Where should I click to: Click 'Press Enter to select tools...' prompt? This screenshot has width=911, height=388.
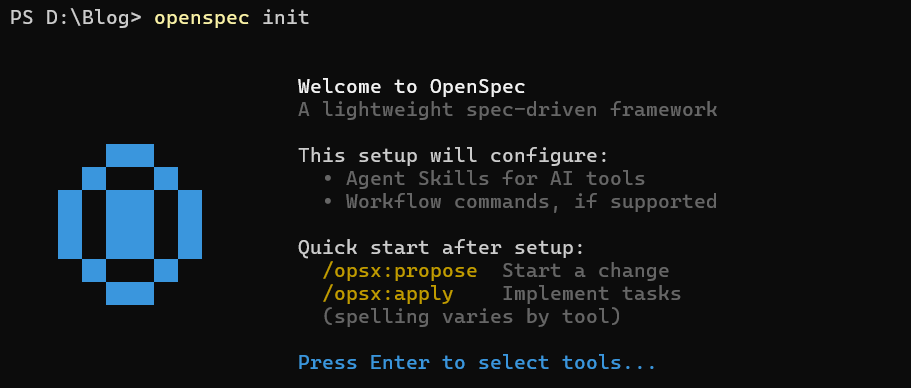point(477,363)
